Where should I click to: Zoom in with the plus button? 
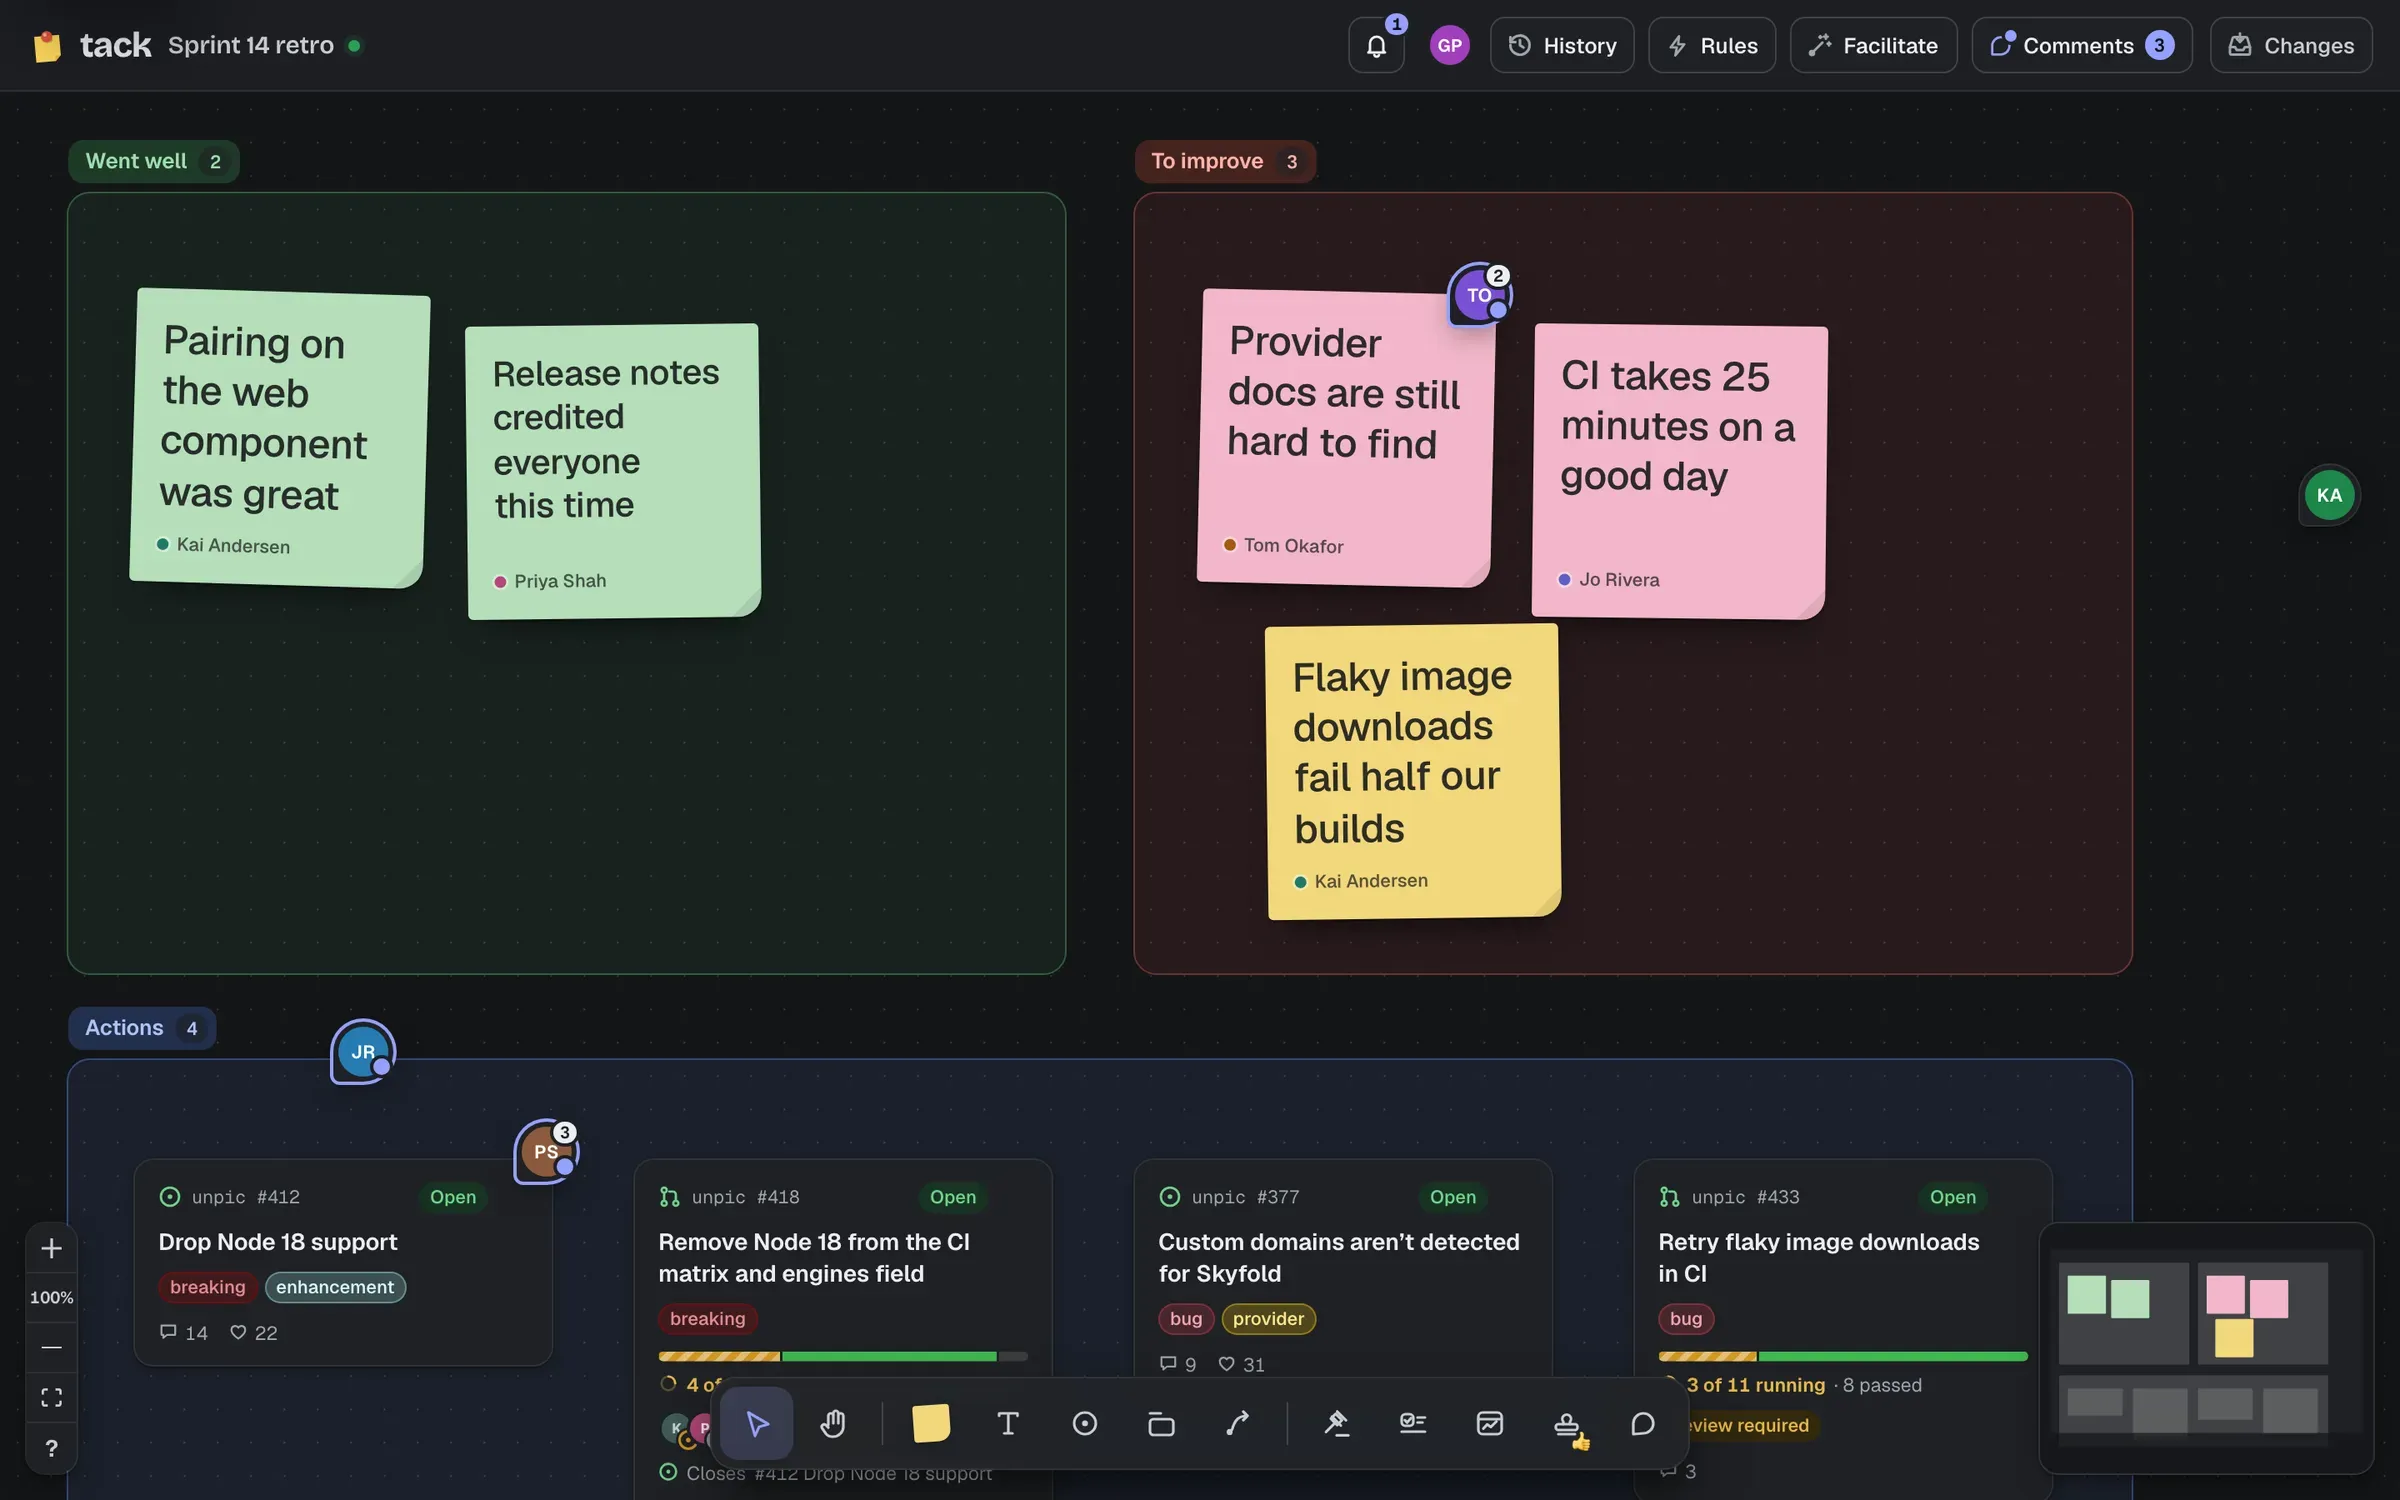click(x=51, y=1248)
